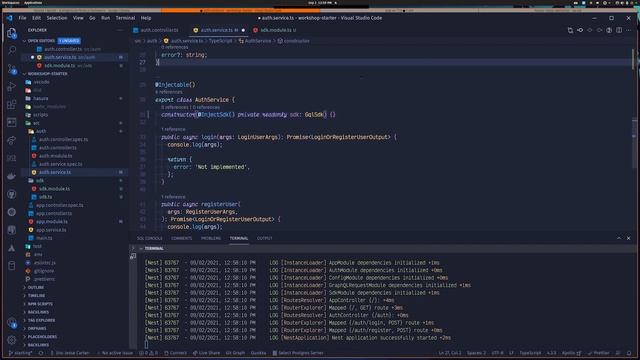This screenshot has width=640, height=360.
Task: Click Spaces: 2 indentation in status bar
Action: tap(476, 353)
